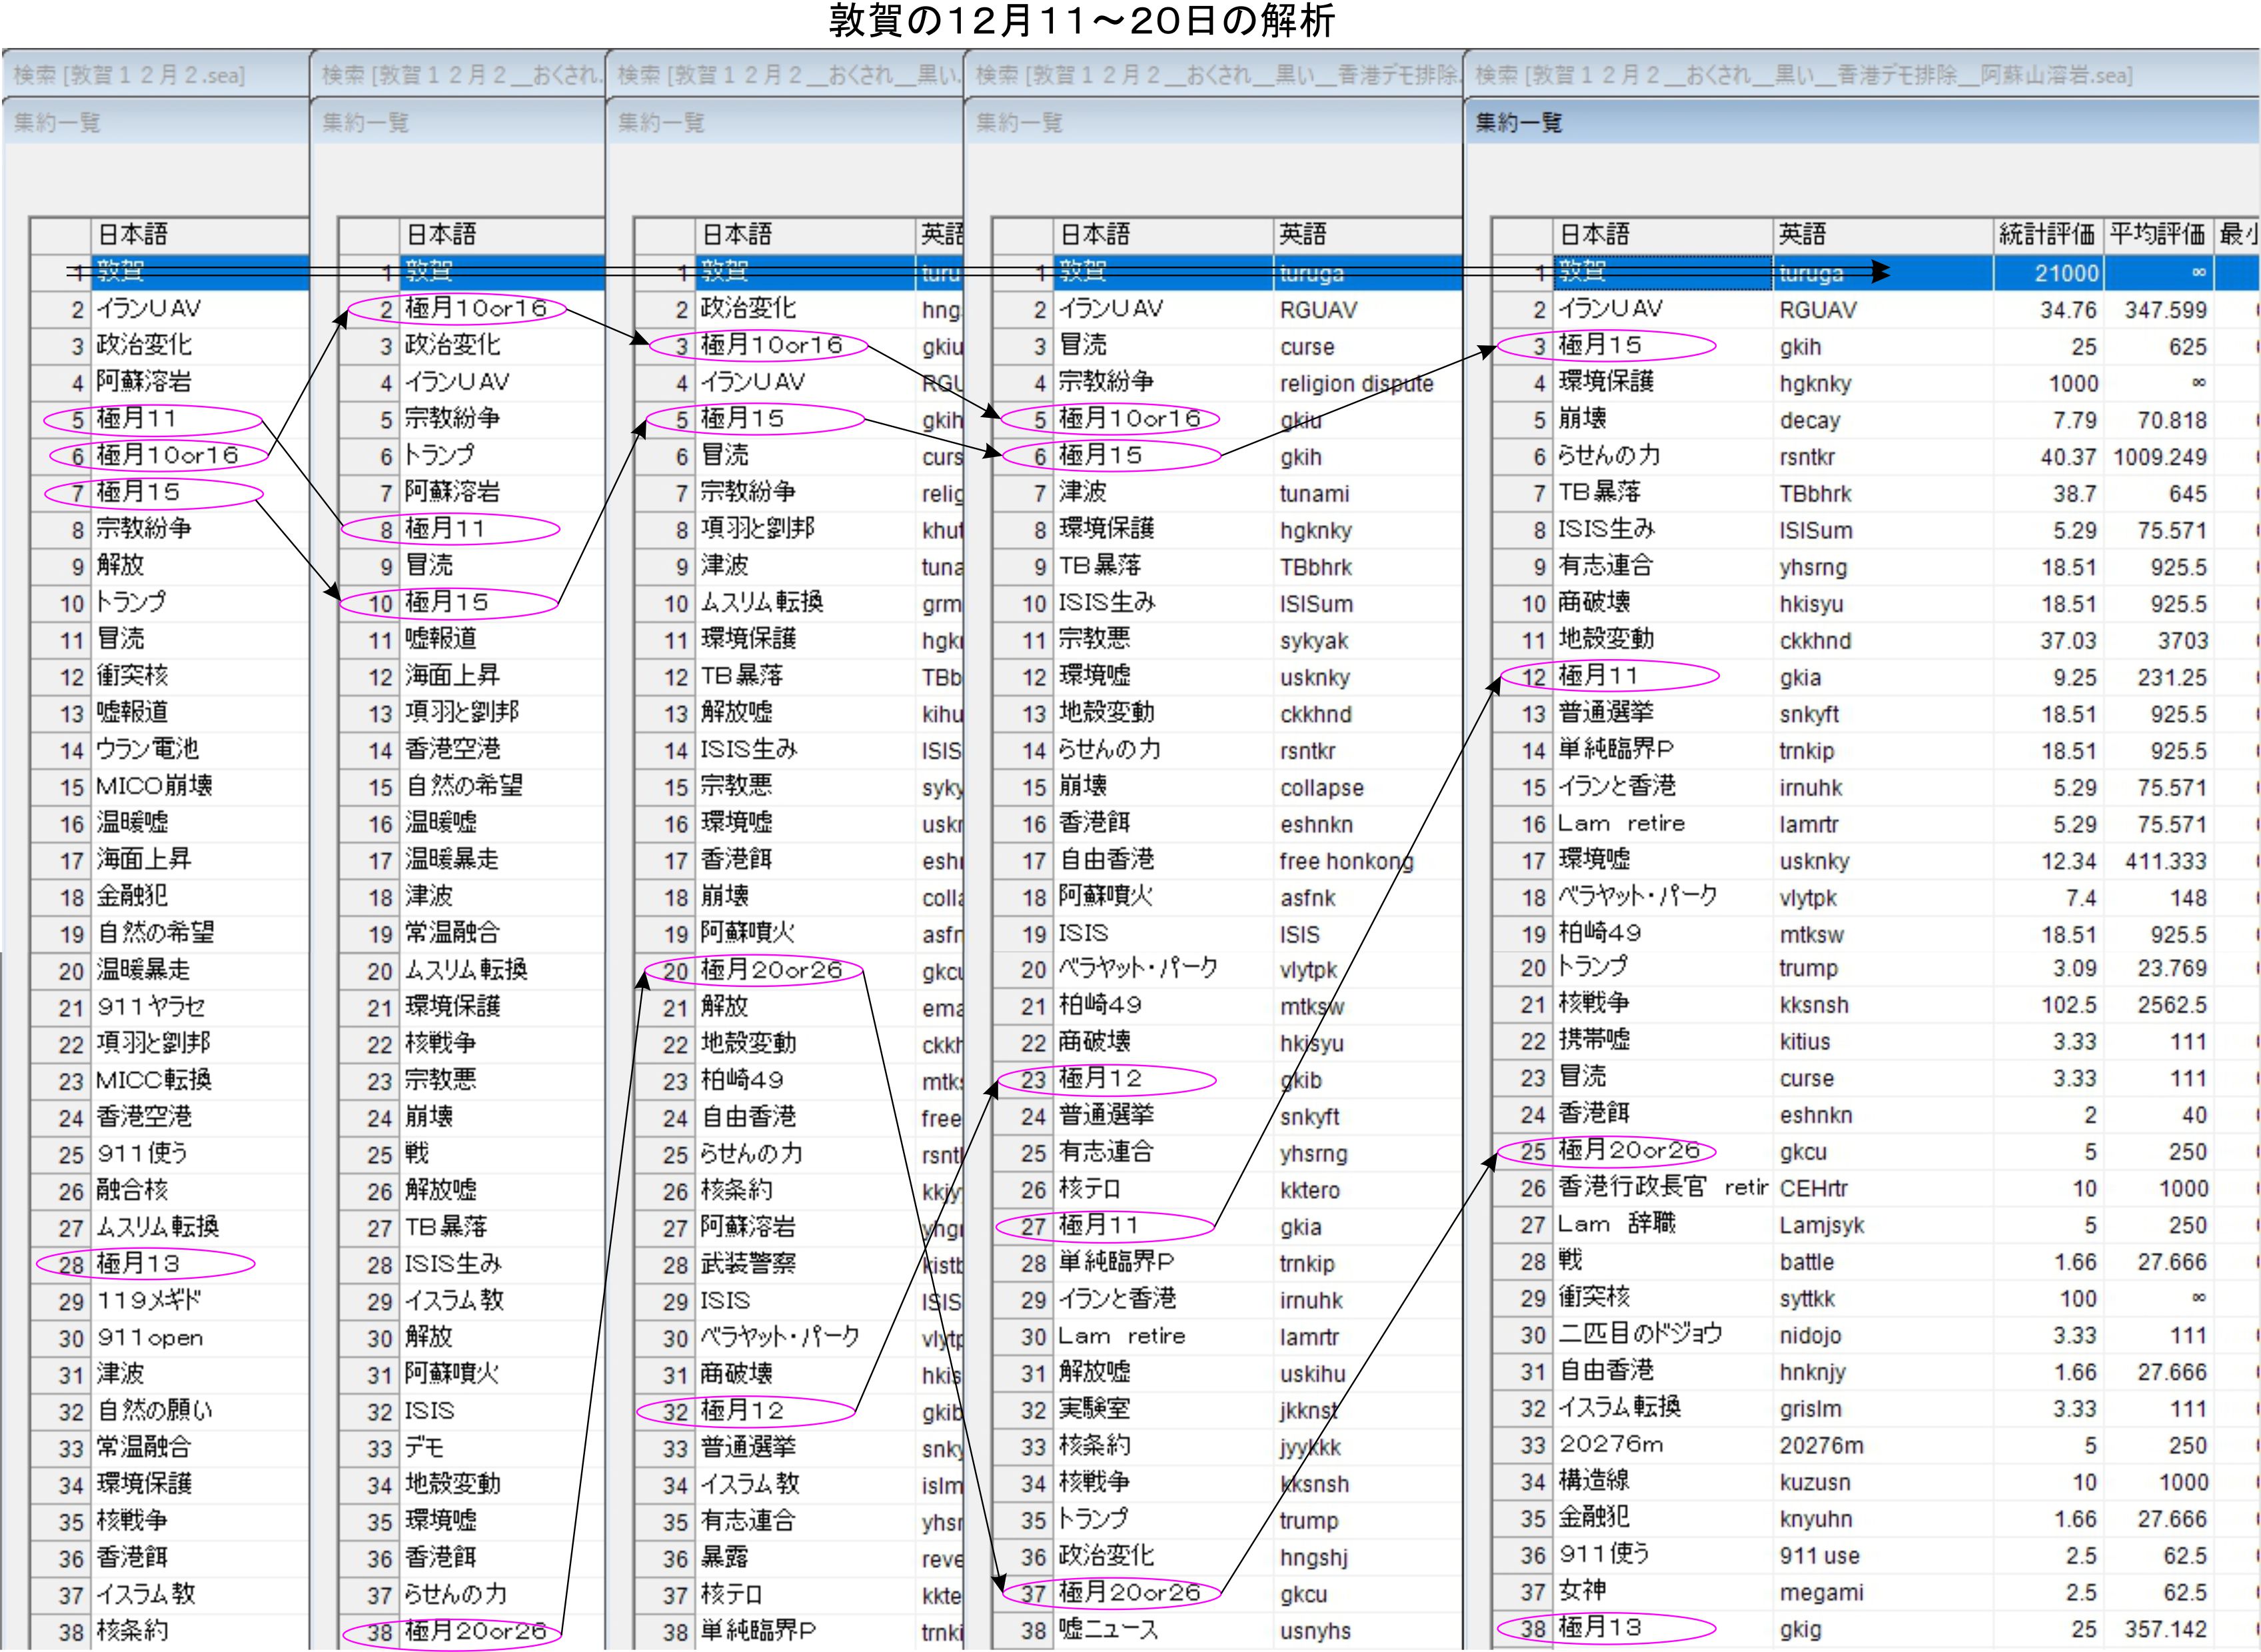The height and width of the screenshot is (1652, 2261).
Task: Click the 統計評価 column header
Action: coord(2046,235)
